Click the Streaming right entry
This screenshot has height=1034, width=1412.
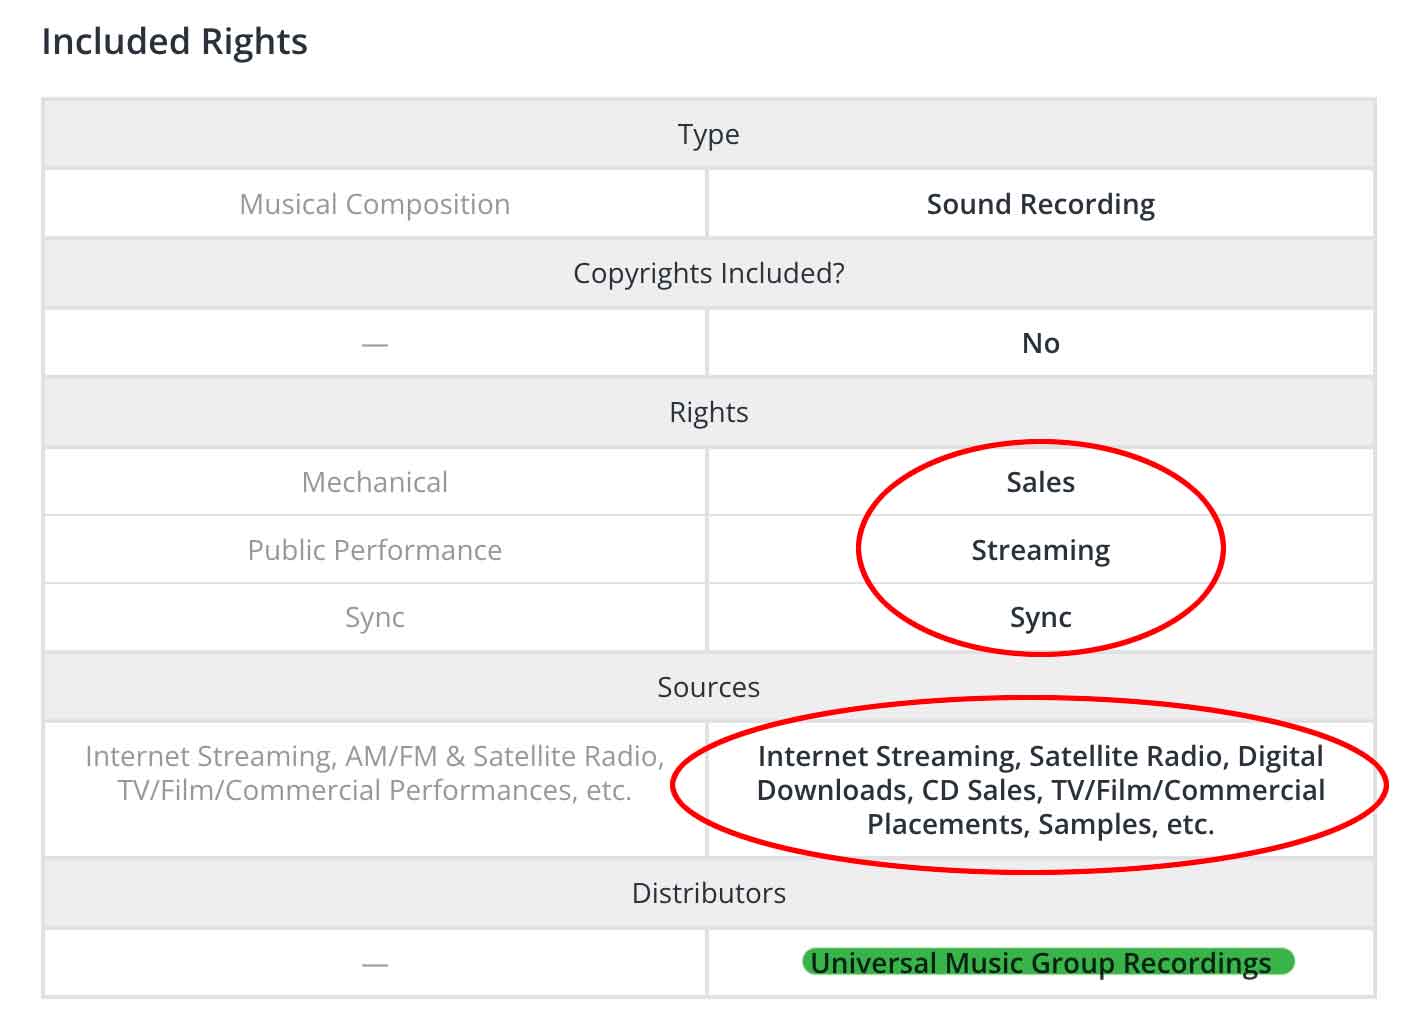tap(1040, 550)
